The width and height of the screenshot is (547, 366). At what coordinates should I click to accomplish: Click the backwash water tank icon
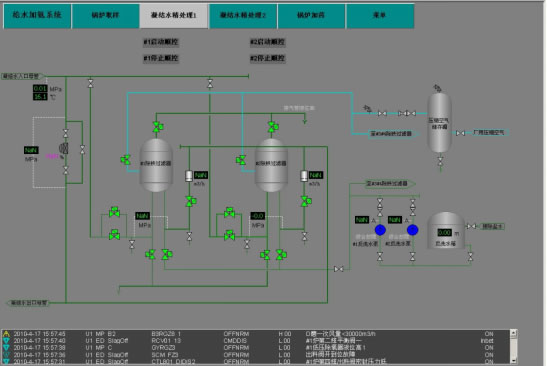(x=445, y=230)
